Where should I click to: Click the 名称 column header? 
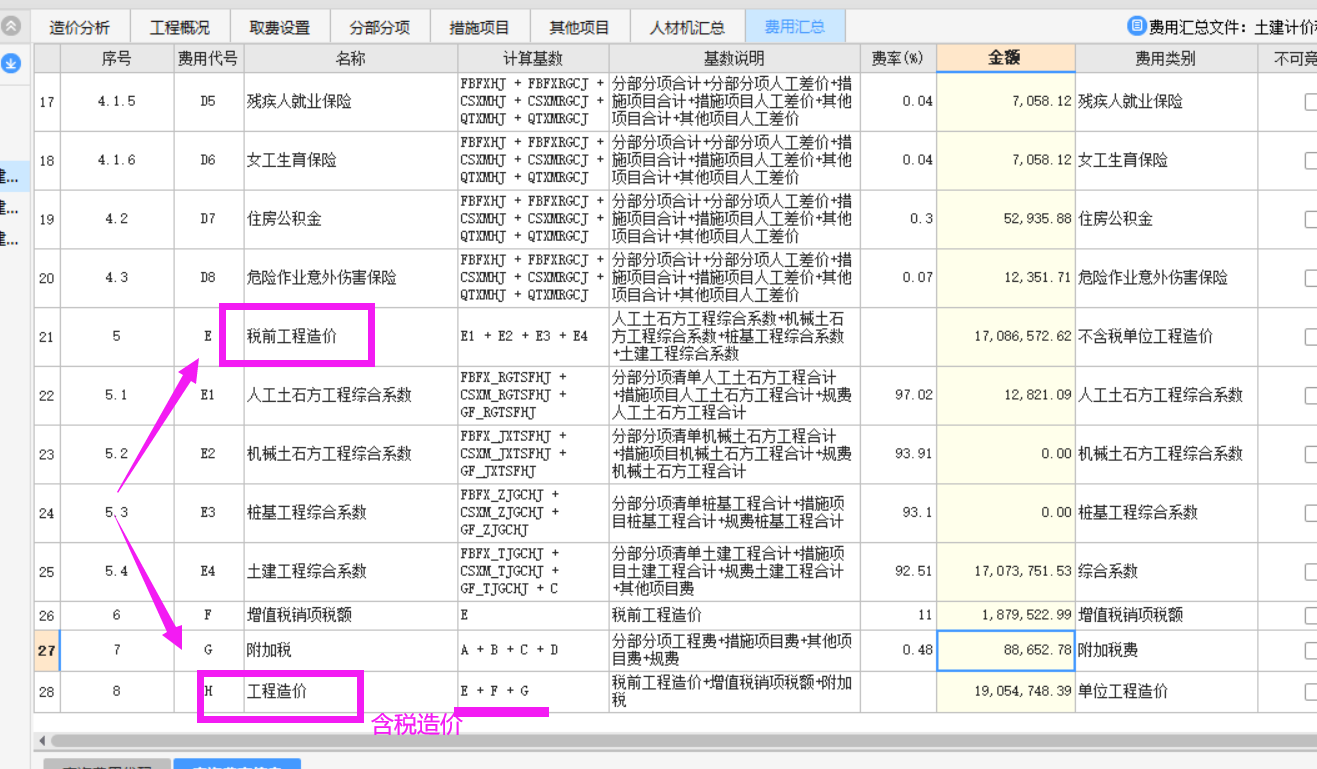[x=351, y=59]
